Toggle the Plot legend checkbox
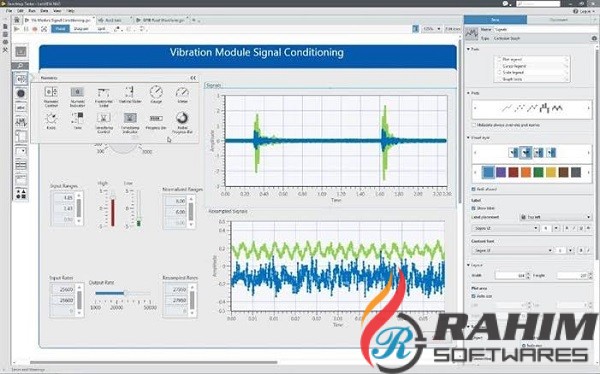The width and height of the screenshot is (600, 374). click(499, 59)
